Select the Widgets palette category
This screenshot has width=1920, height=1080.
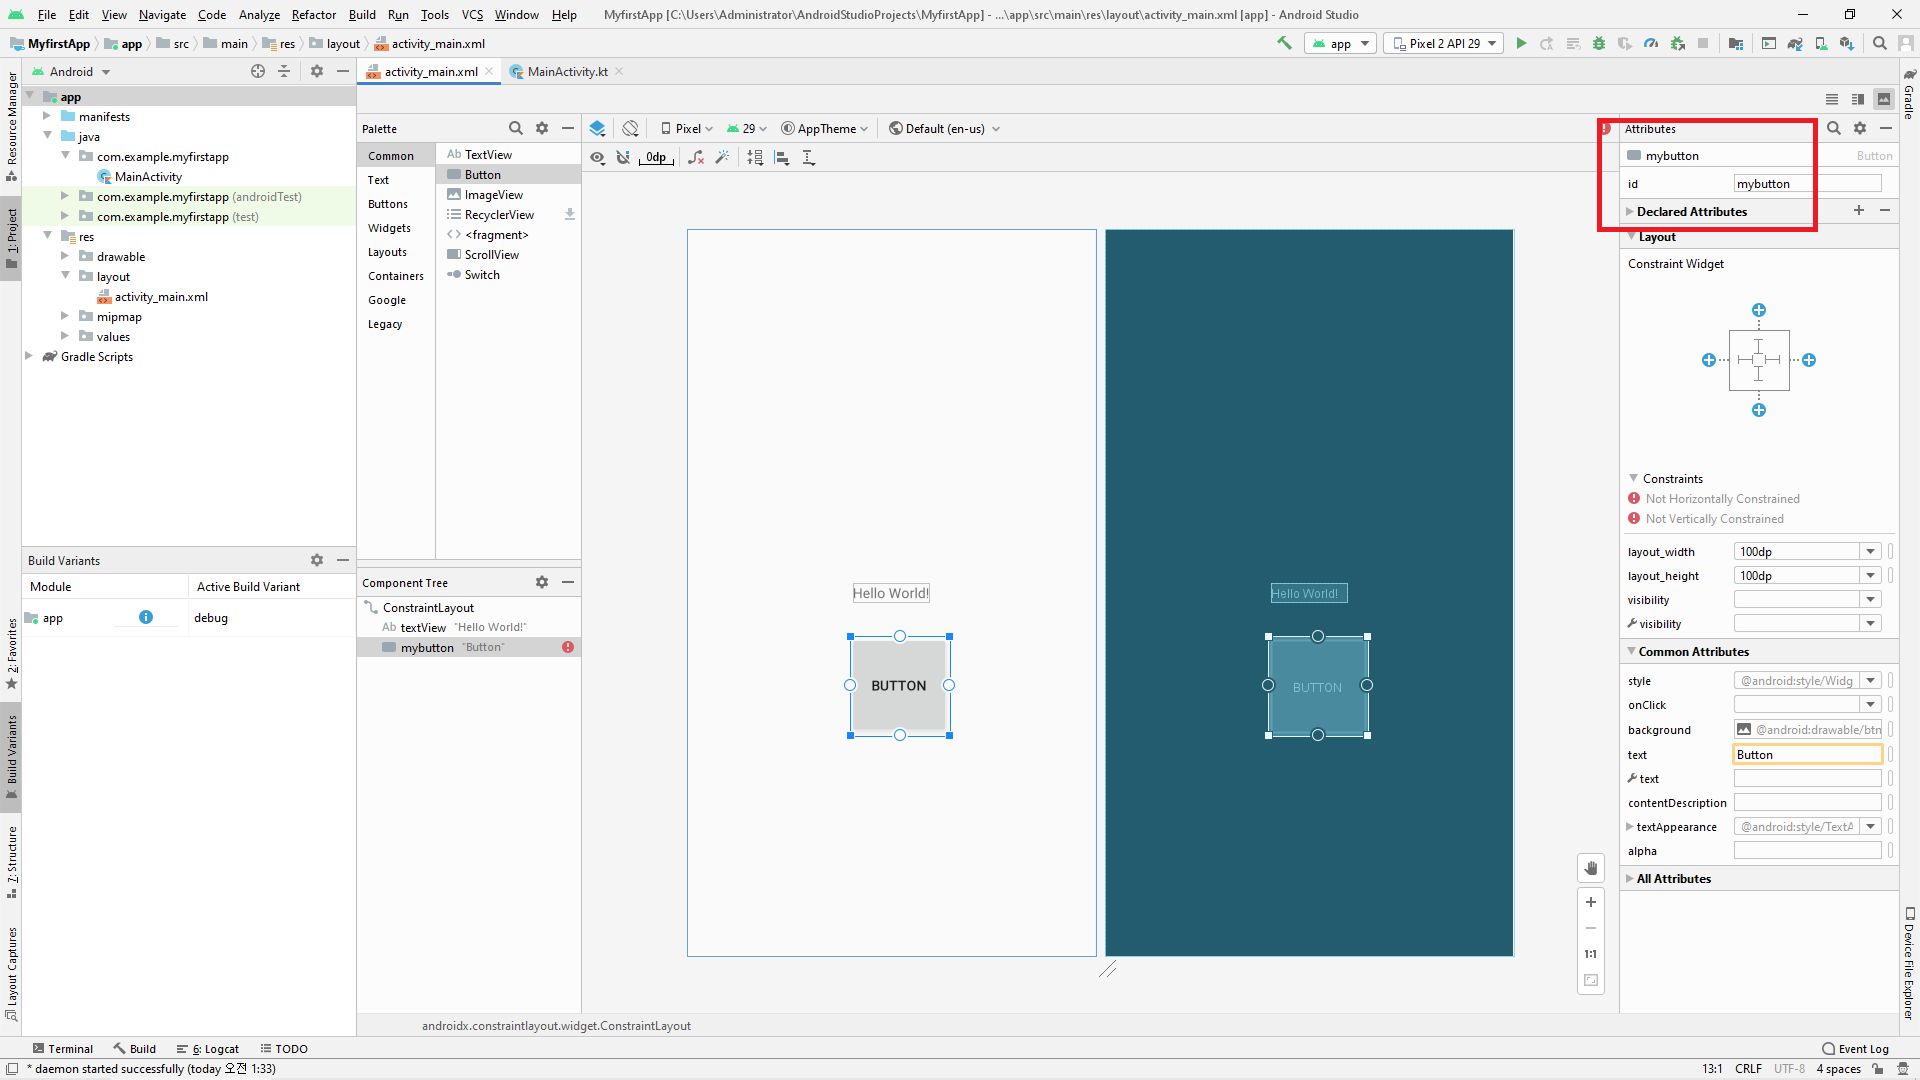(389, 228)
